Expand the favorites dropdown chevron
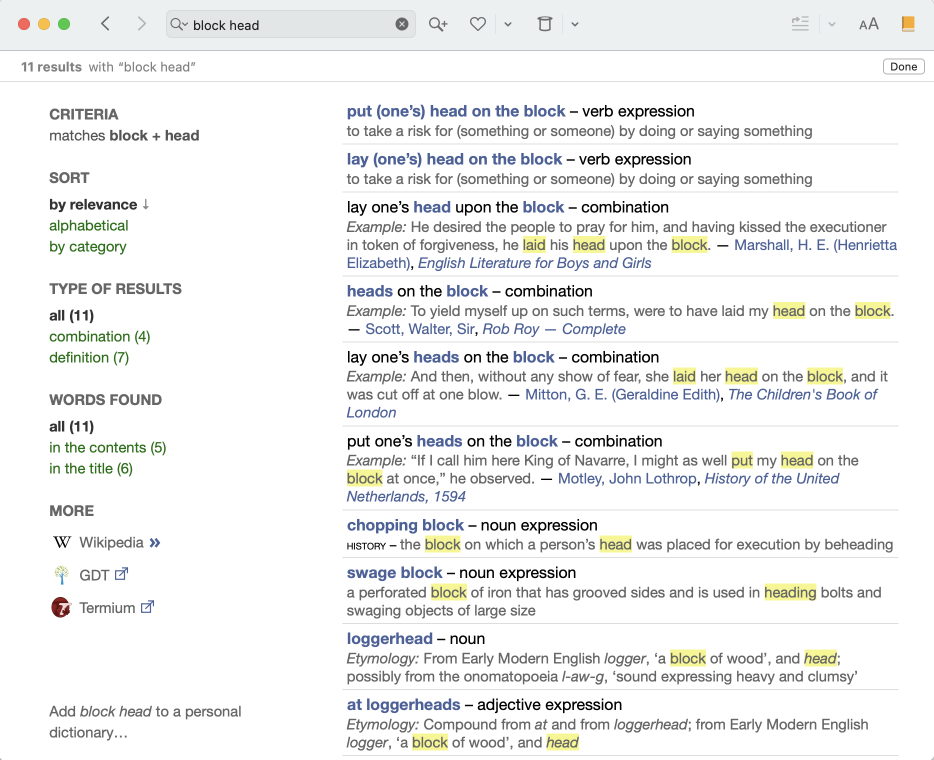 click(x=508, y=24)
